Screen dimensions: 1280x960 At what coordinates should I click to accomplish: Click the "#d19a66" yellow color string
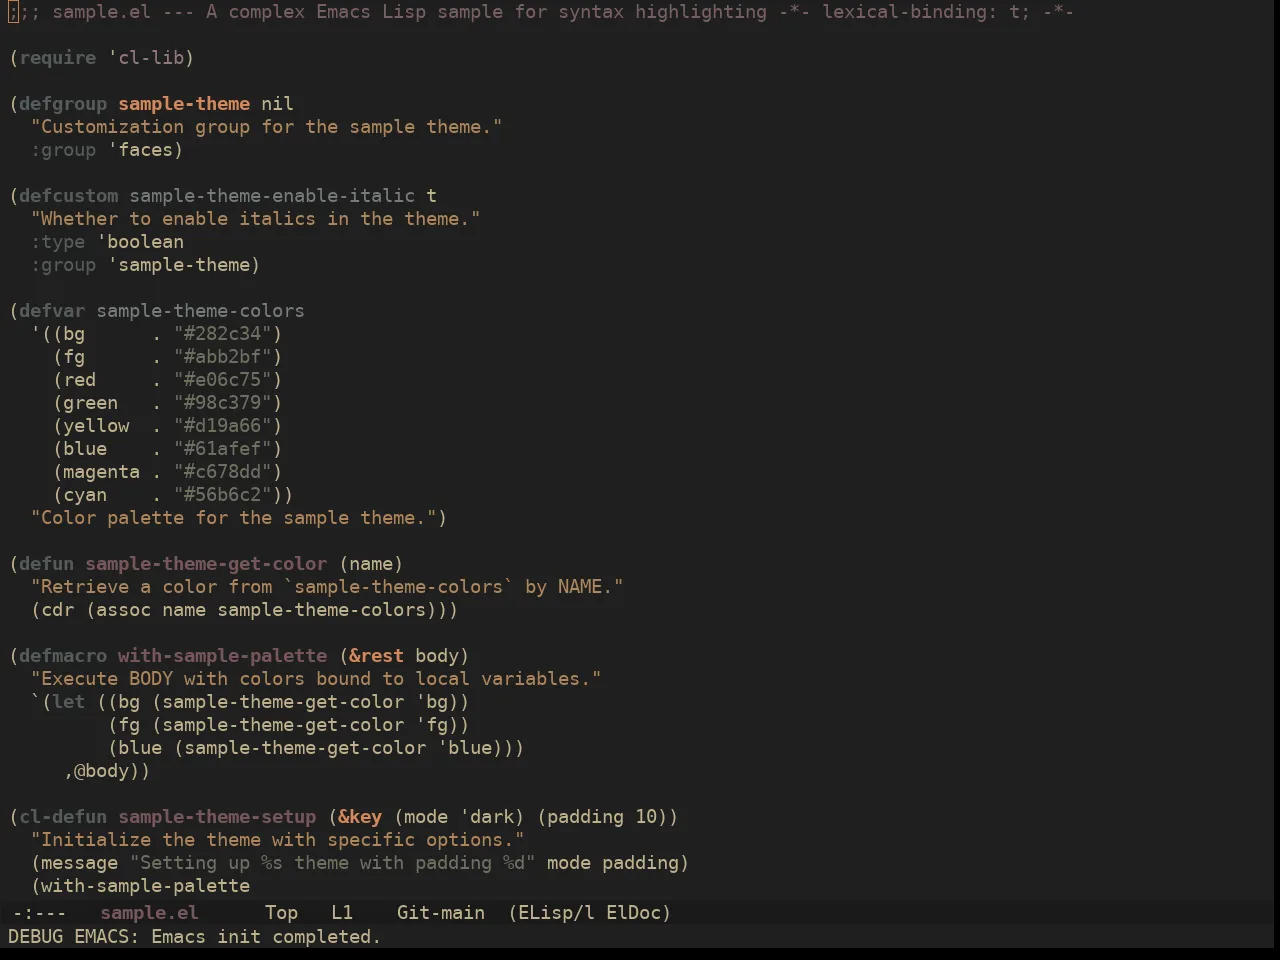click(223, 426)
